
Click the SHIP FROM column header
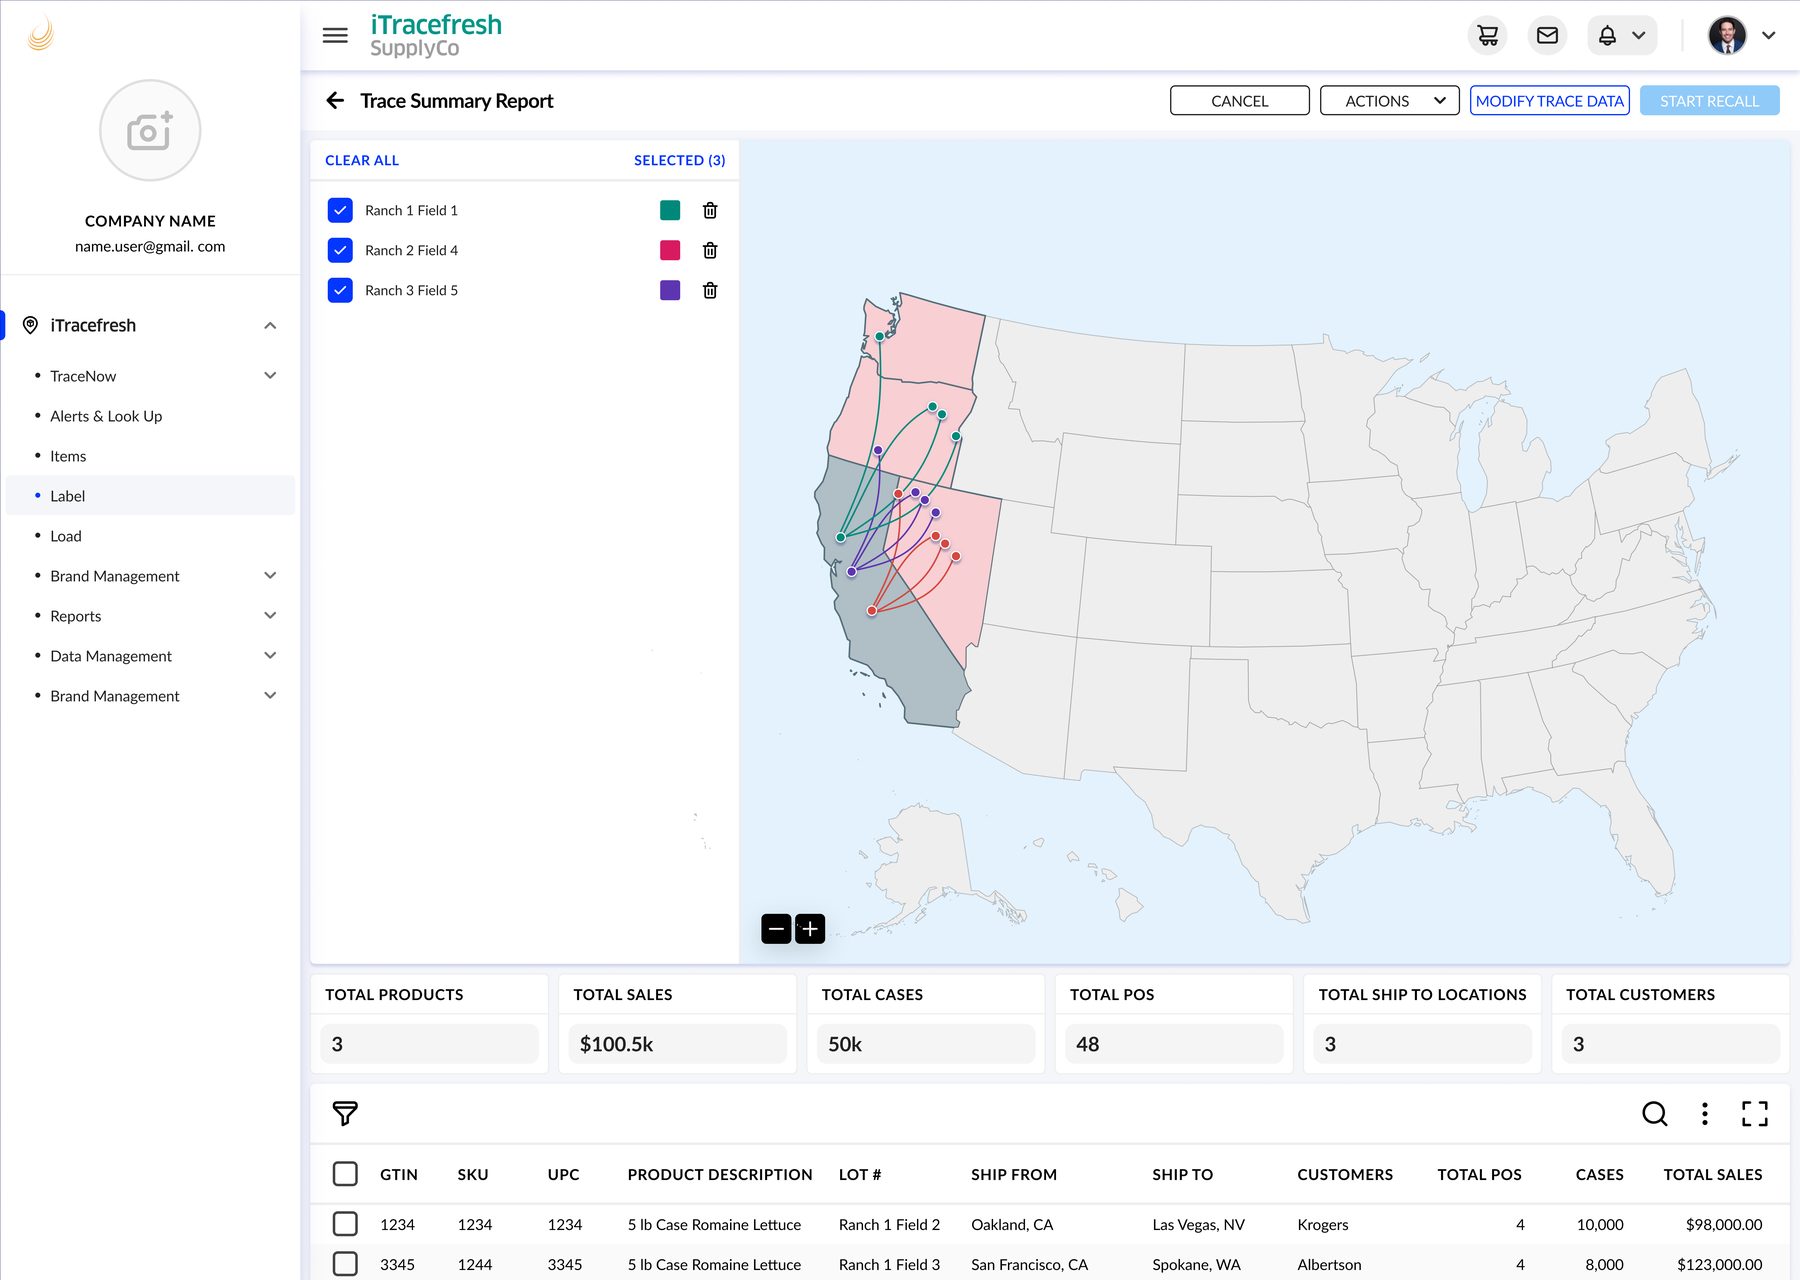point(1014,1175)
